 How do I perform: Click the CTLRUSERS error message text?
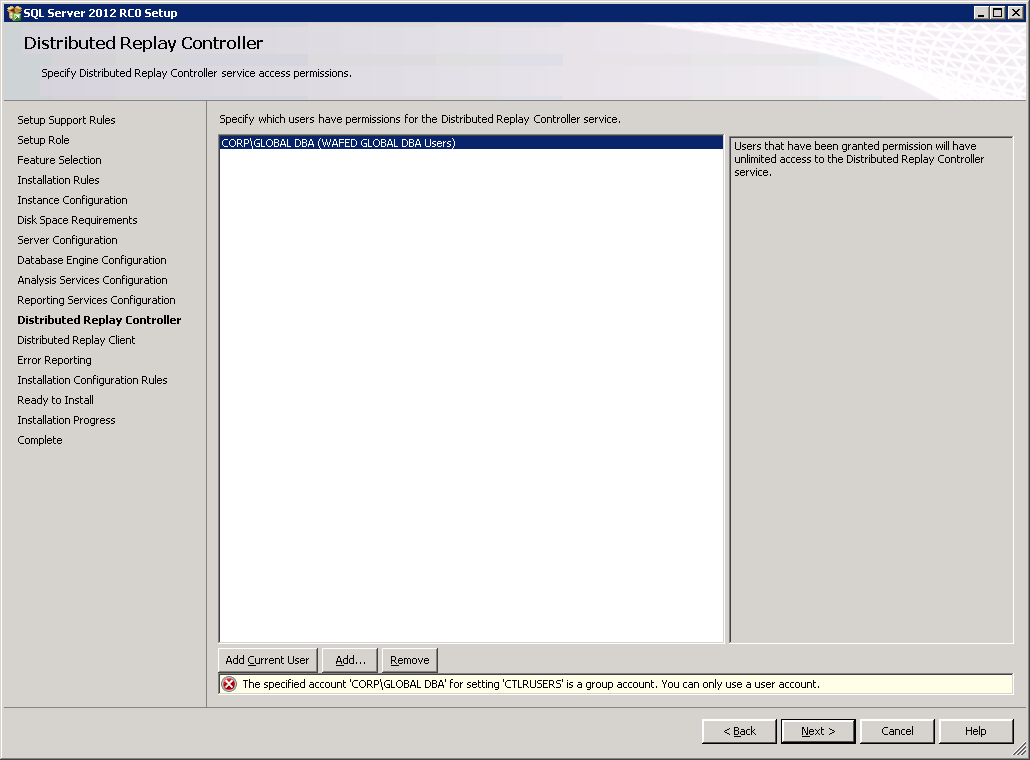(530, 685)
